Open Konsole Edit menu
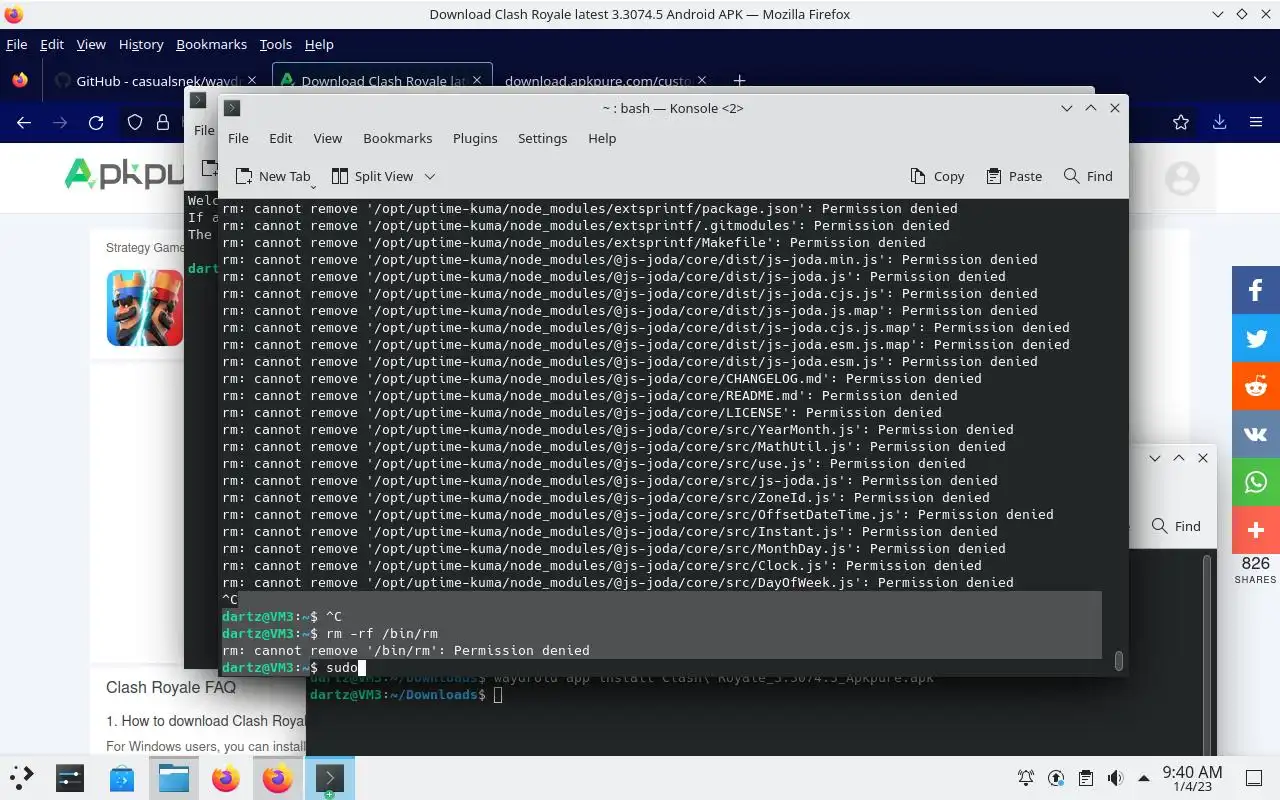The height and width of the screenshot is (800, 1280). pos(281,138)
